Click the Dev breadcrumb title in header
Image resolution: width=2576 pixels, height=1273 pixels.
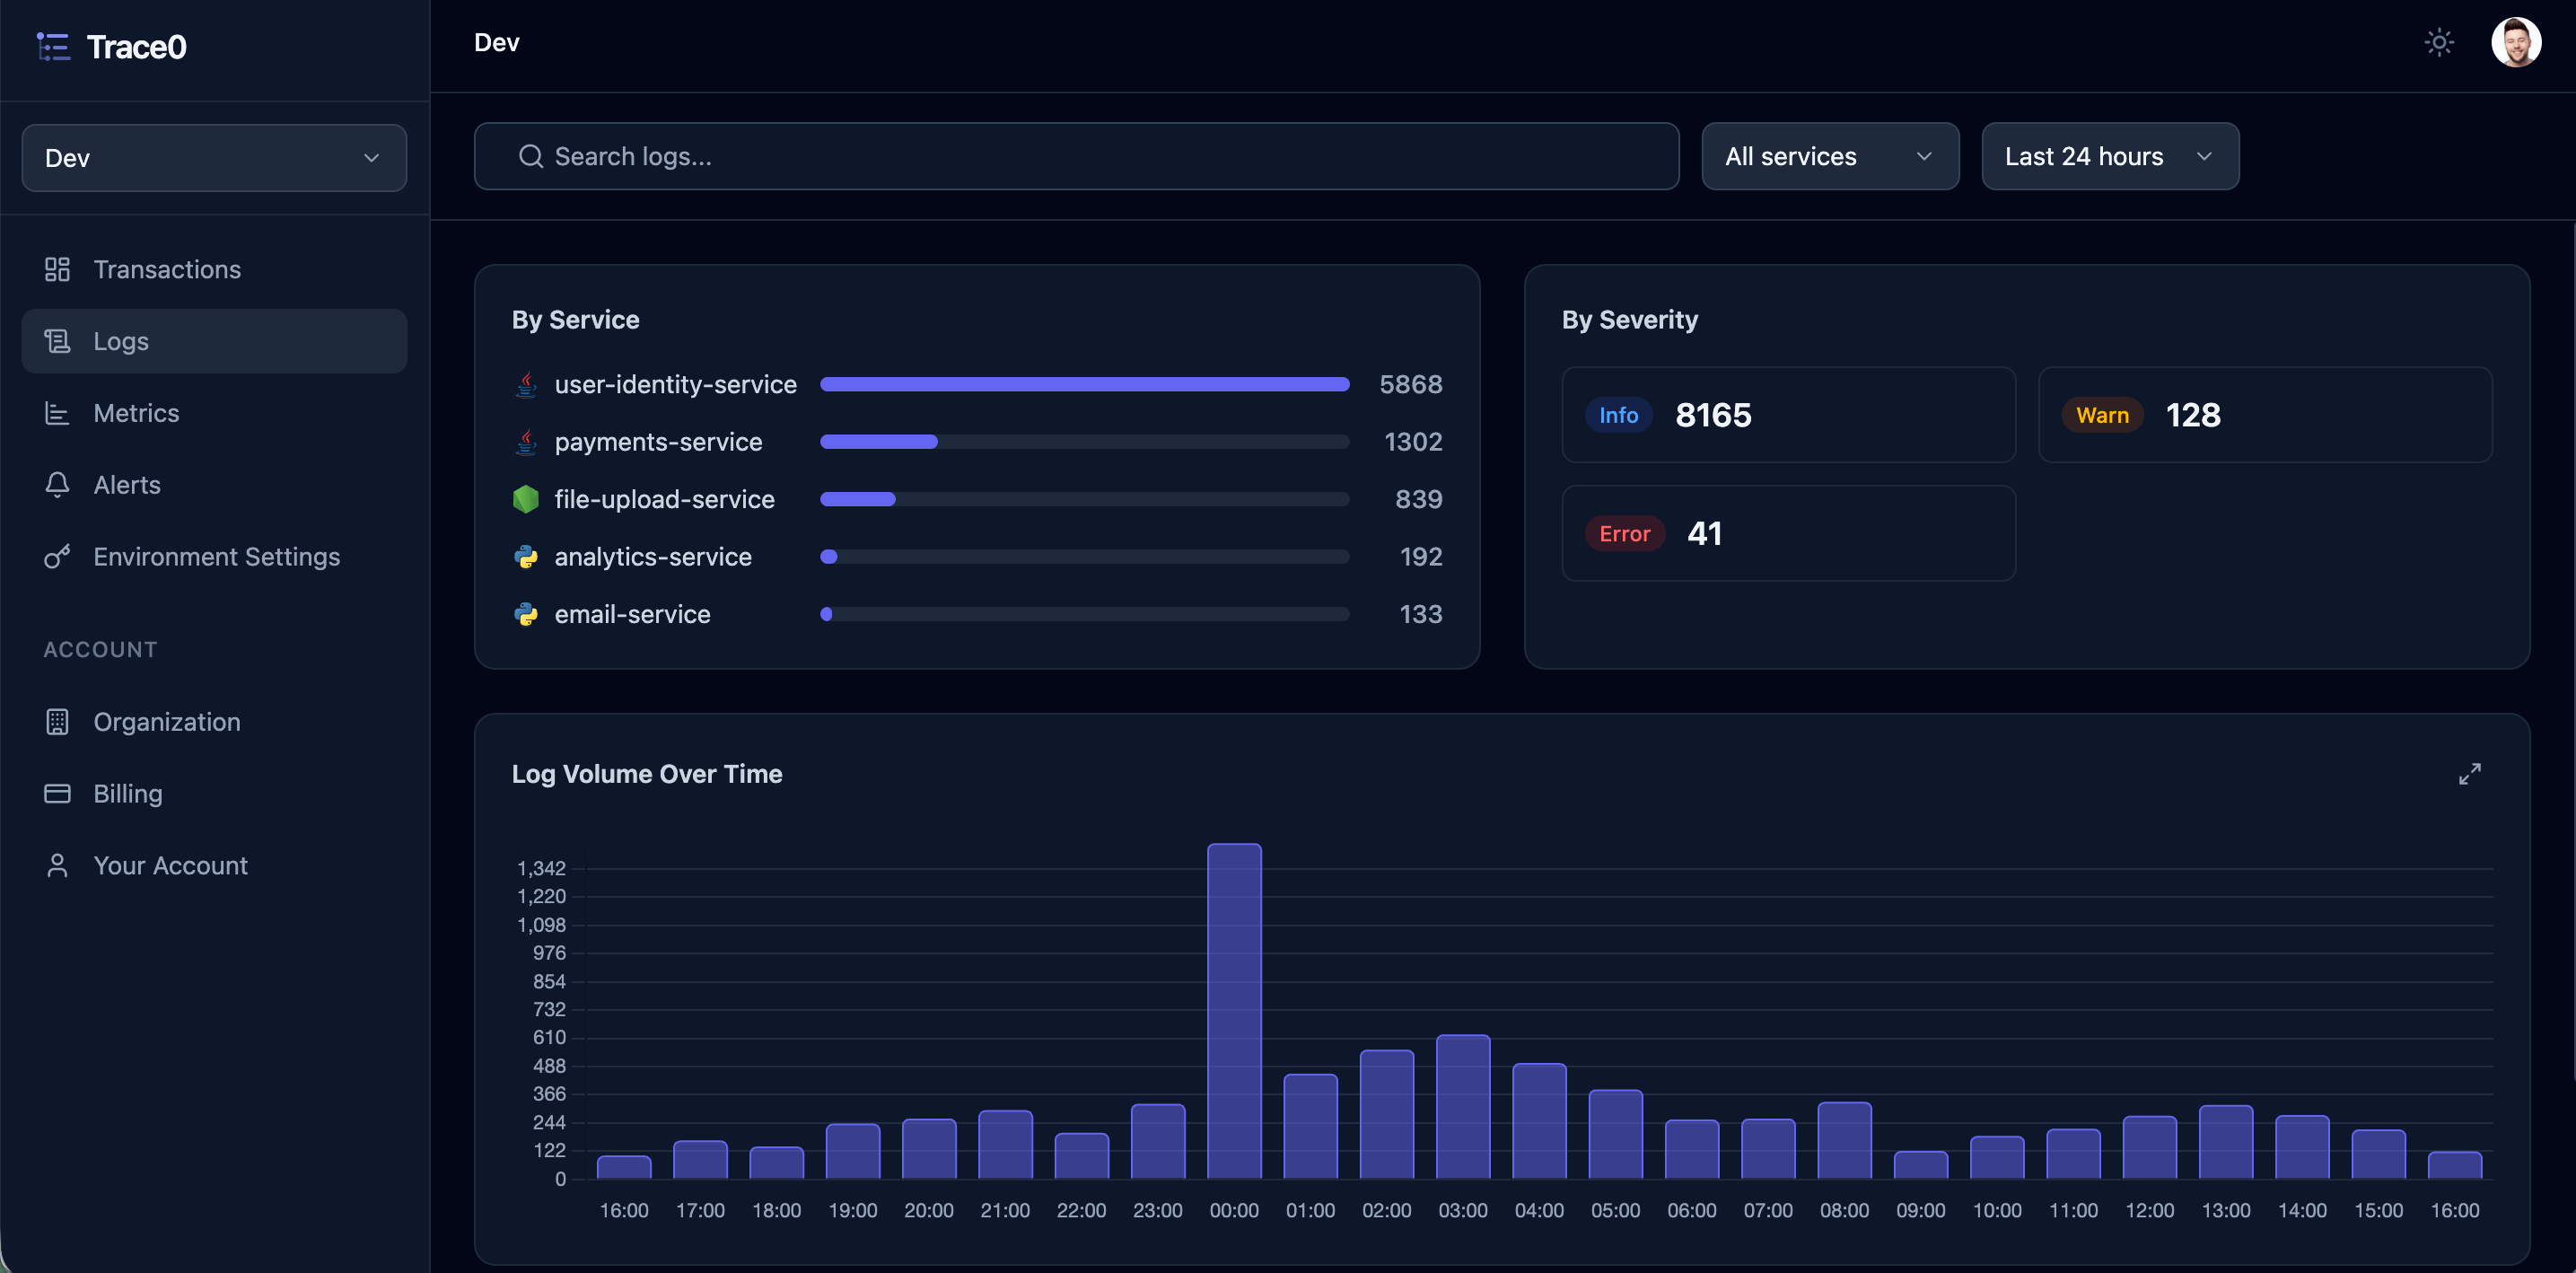pos(497,42)
